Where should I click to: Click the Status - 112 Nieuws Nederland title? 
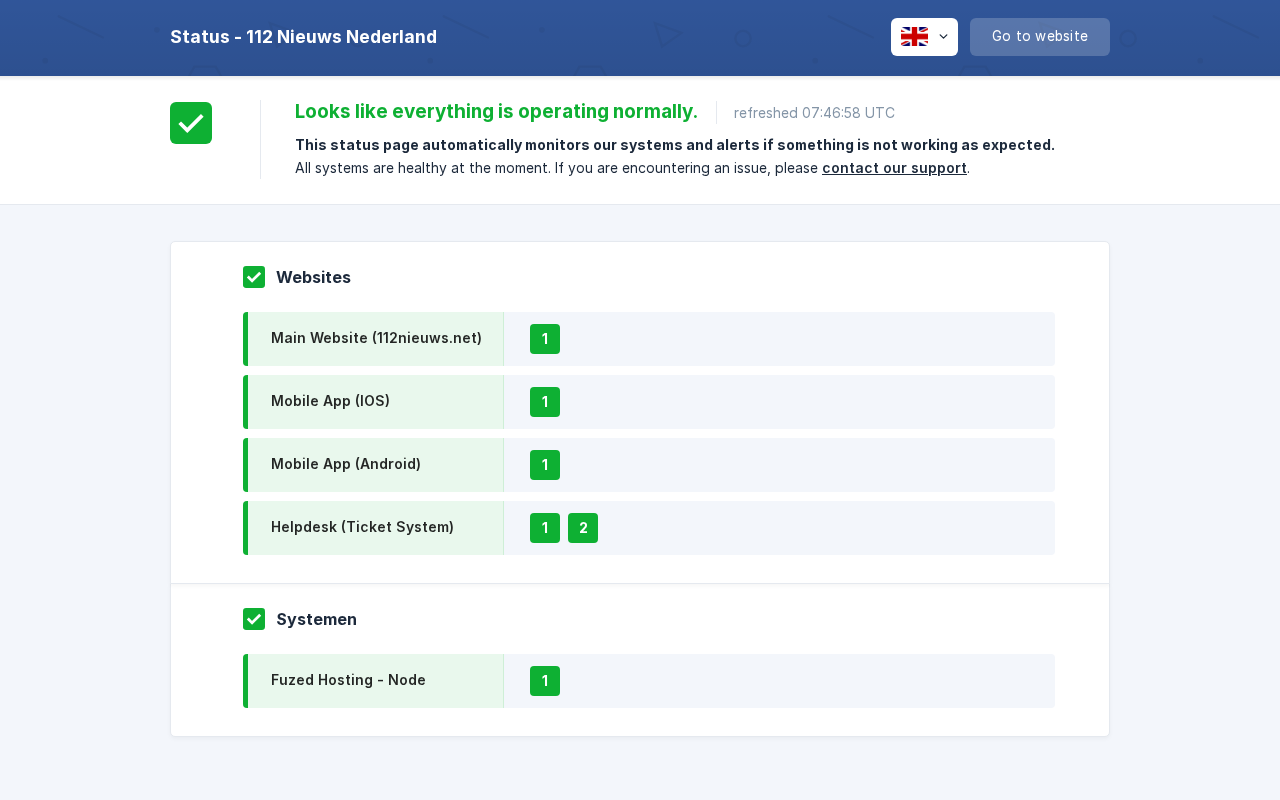[x=303, y=37]
